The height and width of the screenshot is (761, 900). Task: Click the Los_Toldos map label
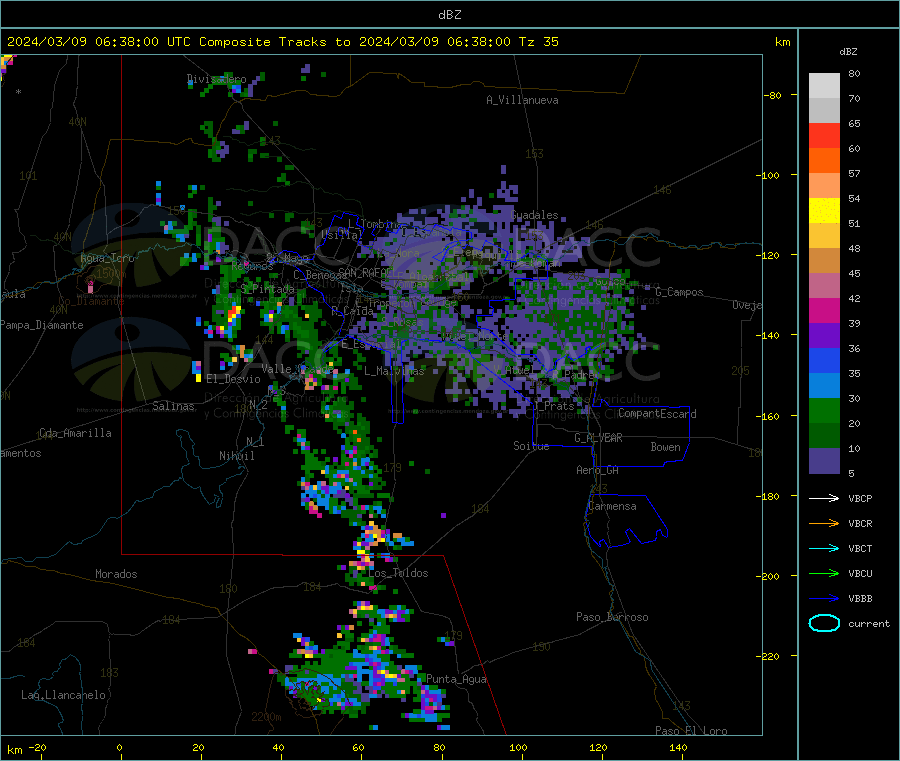click(398, 573)
